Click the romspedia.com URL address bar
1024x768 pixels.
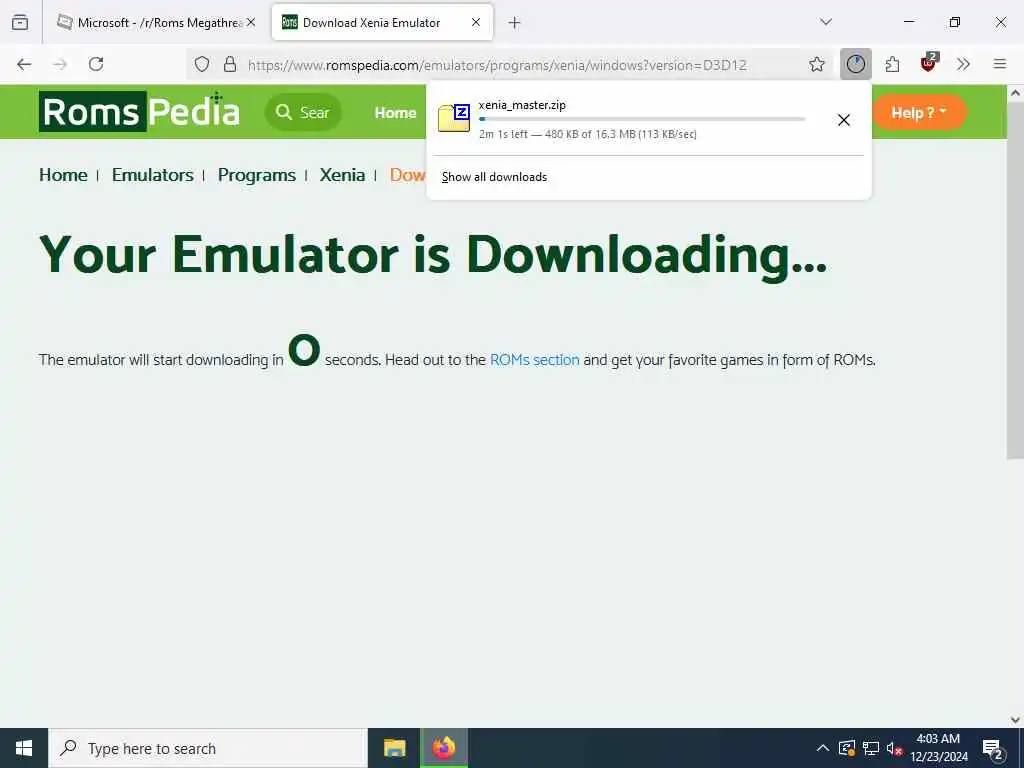click(497, 65)
